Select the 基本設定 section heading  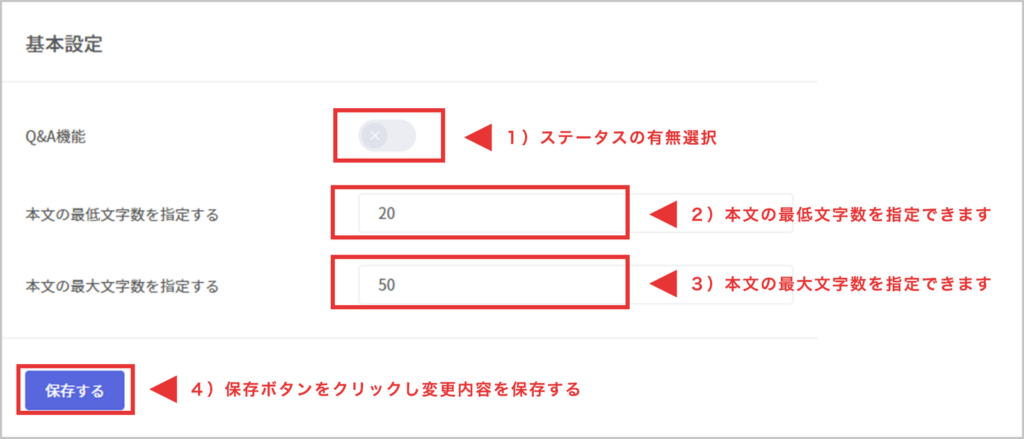[65, 44]
